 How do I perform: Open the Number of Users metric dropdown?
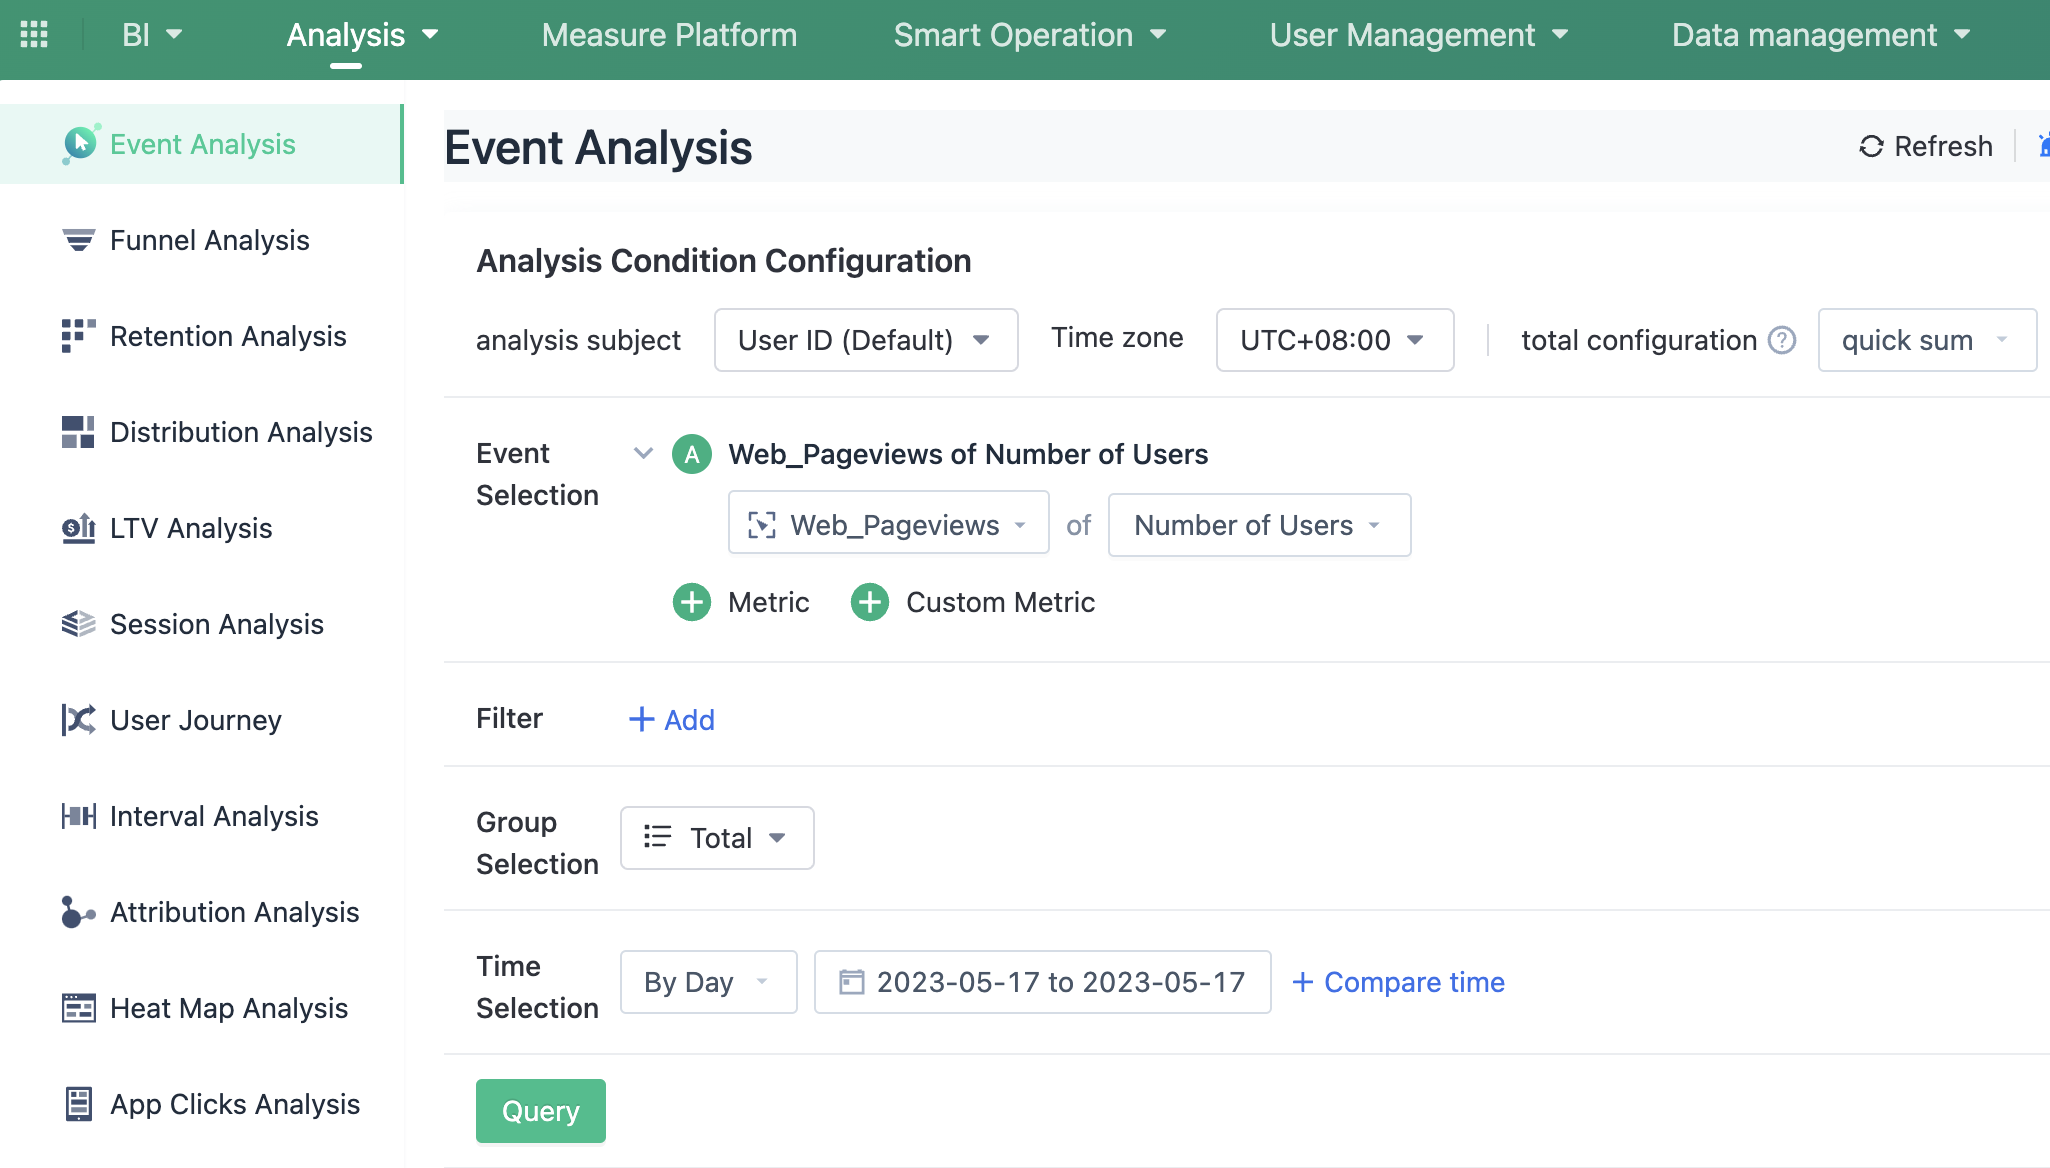pos(1259,525)
